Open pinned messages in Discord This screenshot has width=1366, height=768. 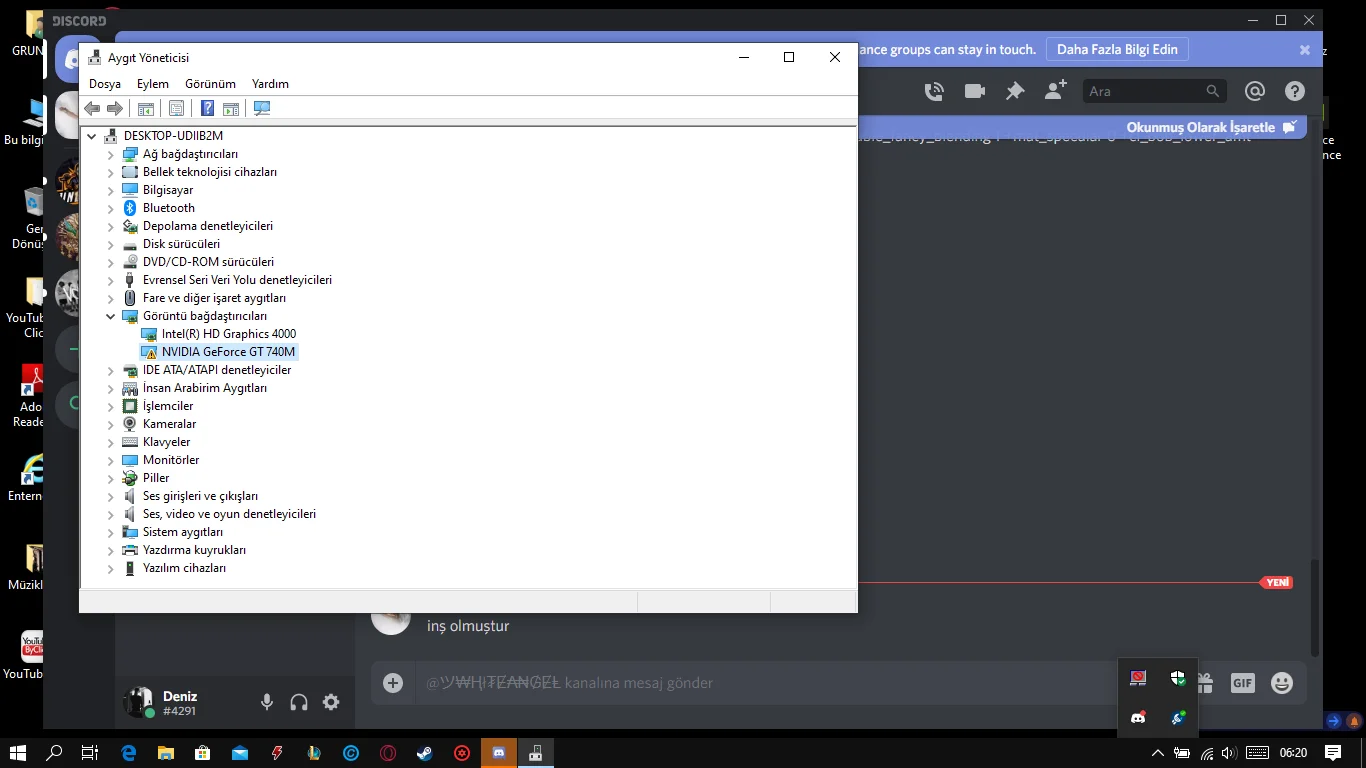coord(1015,91)
